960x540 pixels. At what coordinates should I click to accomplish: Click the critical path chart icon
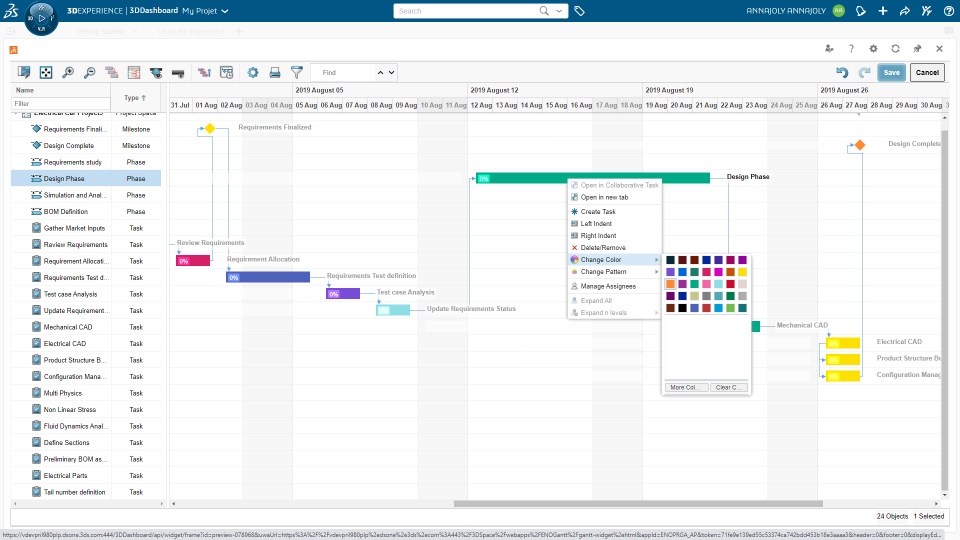pyautogui.click(x=133, y=73)
